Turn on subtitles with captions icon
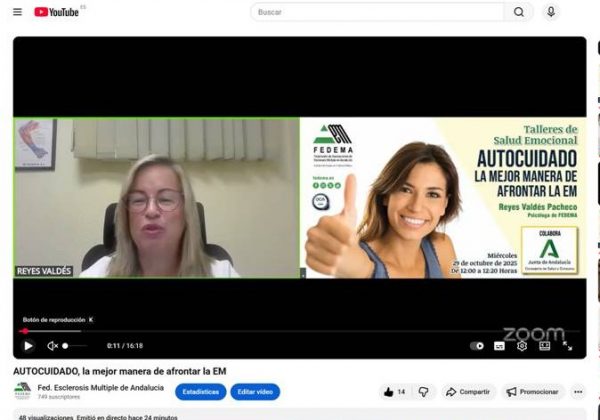Image resolution: width=600 pixels, height=420 pixels. point(499,346)
